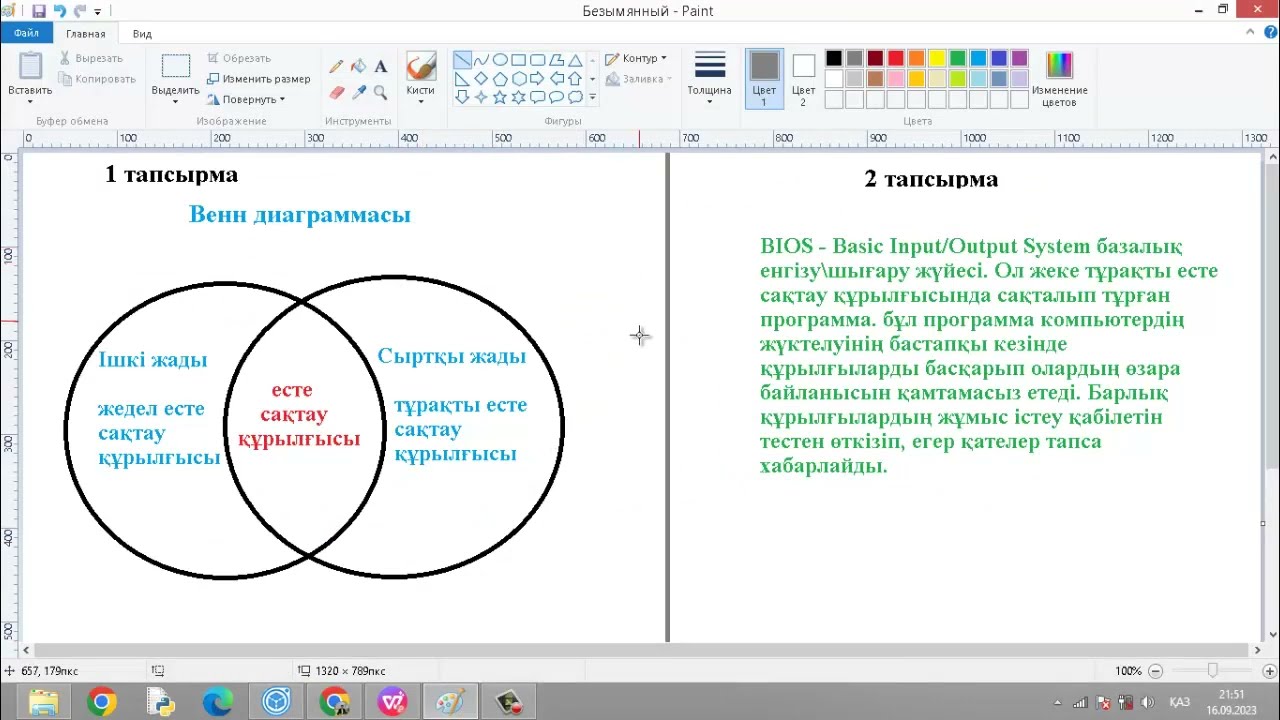Click the horizontal scrollbar track
The width and height of the screenshot is (1280, 720).
[640, 650]
